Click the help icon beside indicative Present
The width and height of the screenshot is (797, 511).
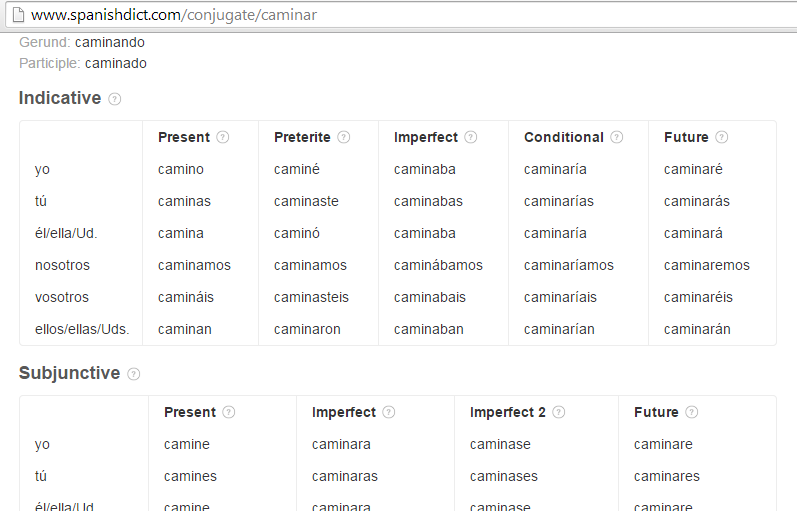[223, 138]
